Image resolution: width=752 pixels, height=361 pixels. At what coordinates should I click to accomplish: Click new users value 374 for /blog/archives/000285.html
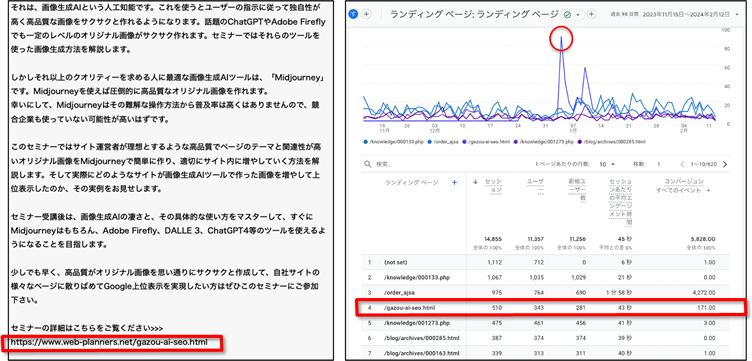point(580,338)
